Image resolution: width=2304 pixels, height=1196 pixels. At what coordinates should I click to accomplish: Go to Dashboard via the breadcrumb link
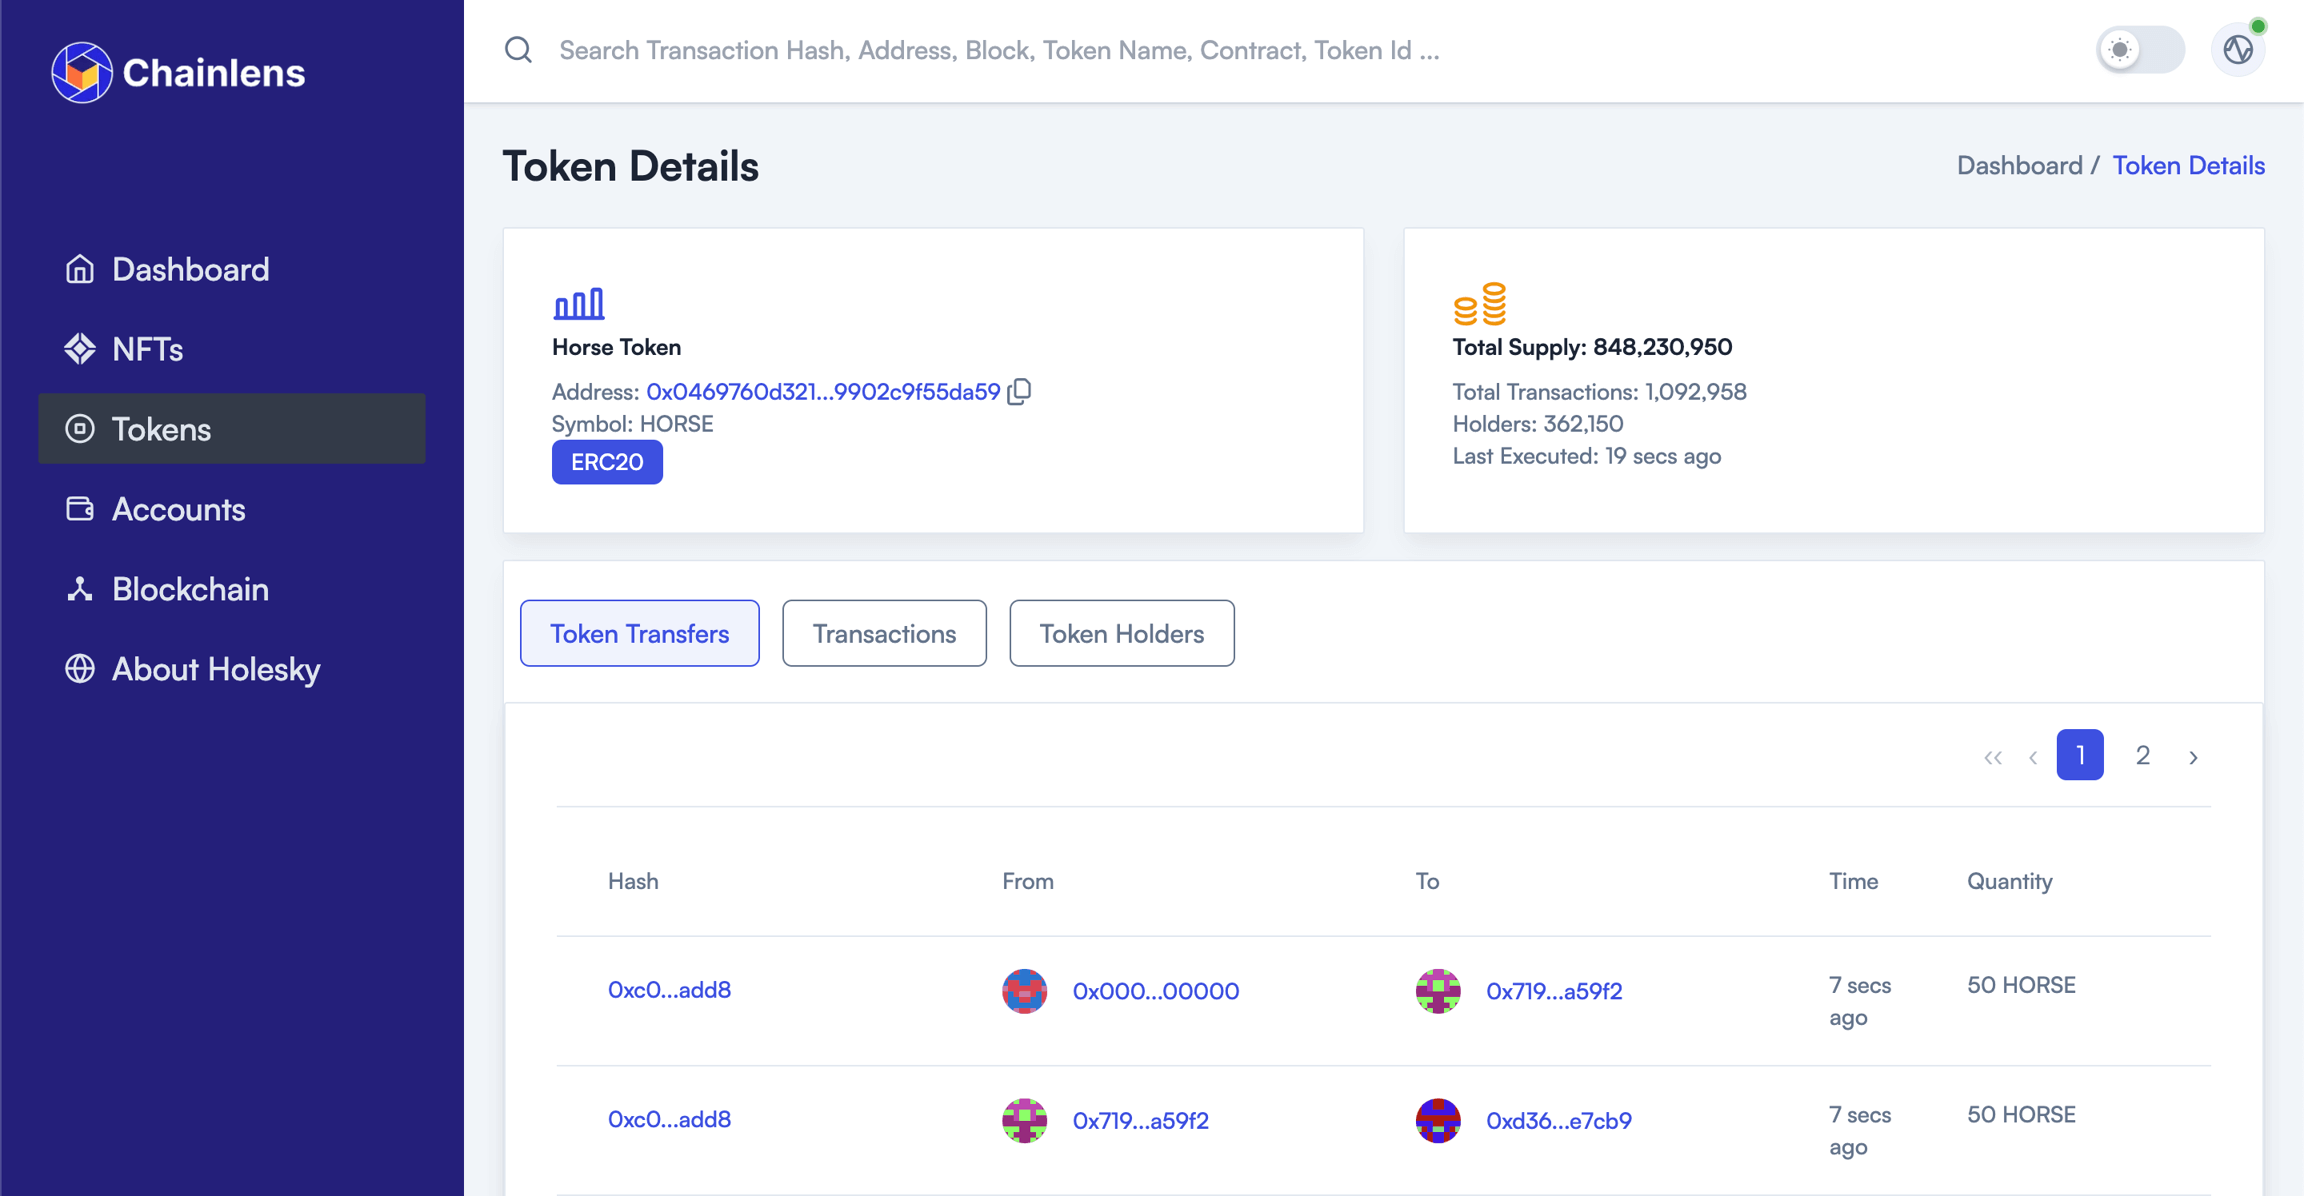(2021, 165)
